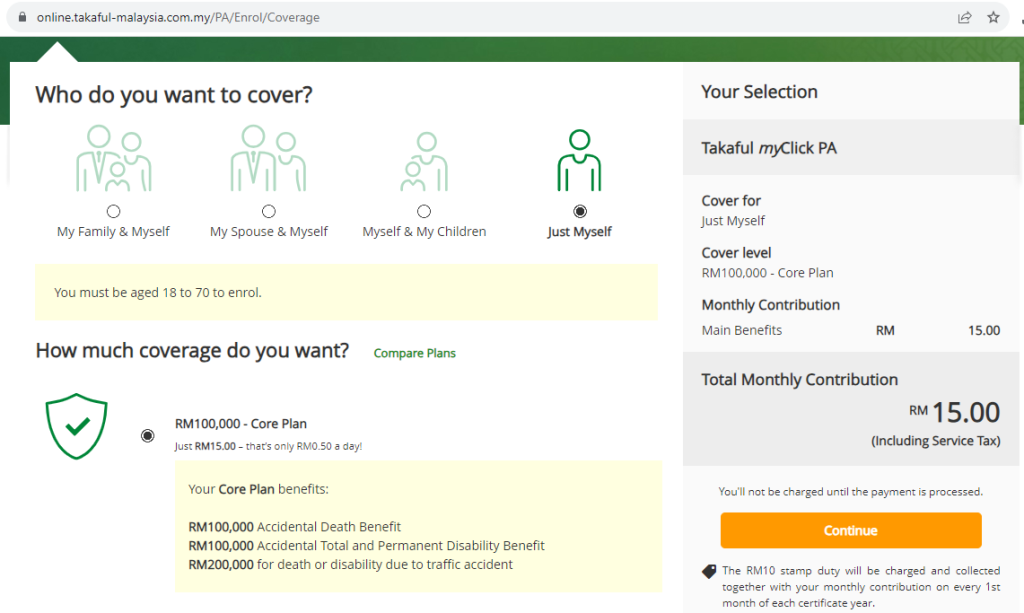Bookmark this page with the star icon

pos(993,18)
